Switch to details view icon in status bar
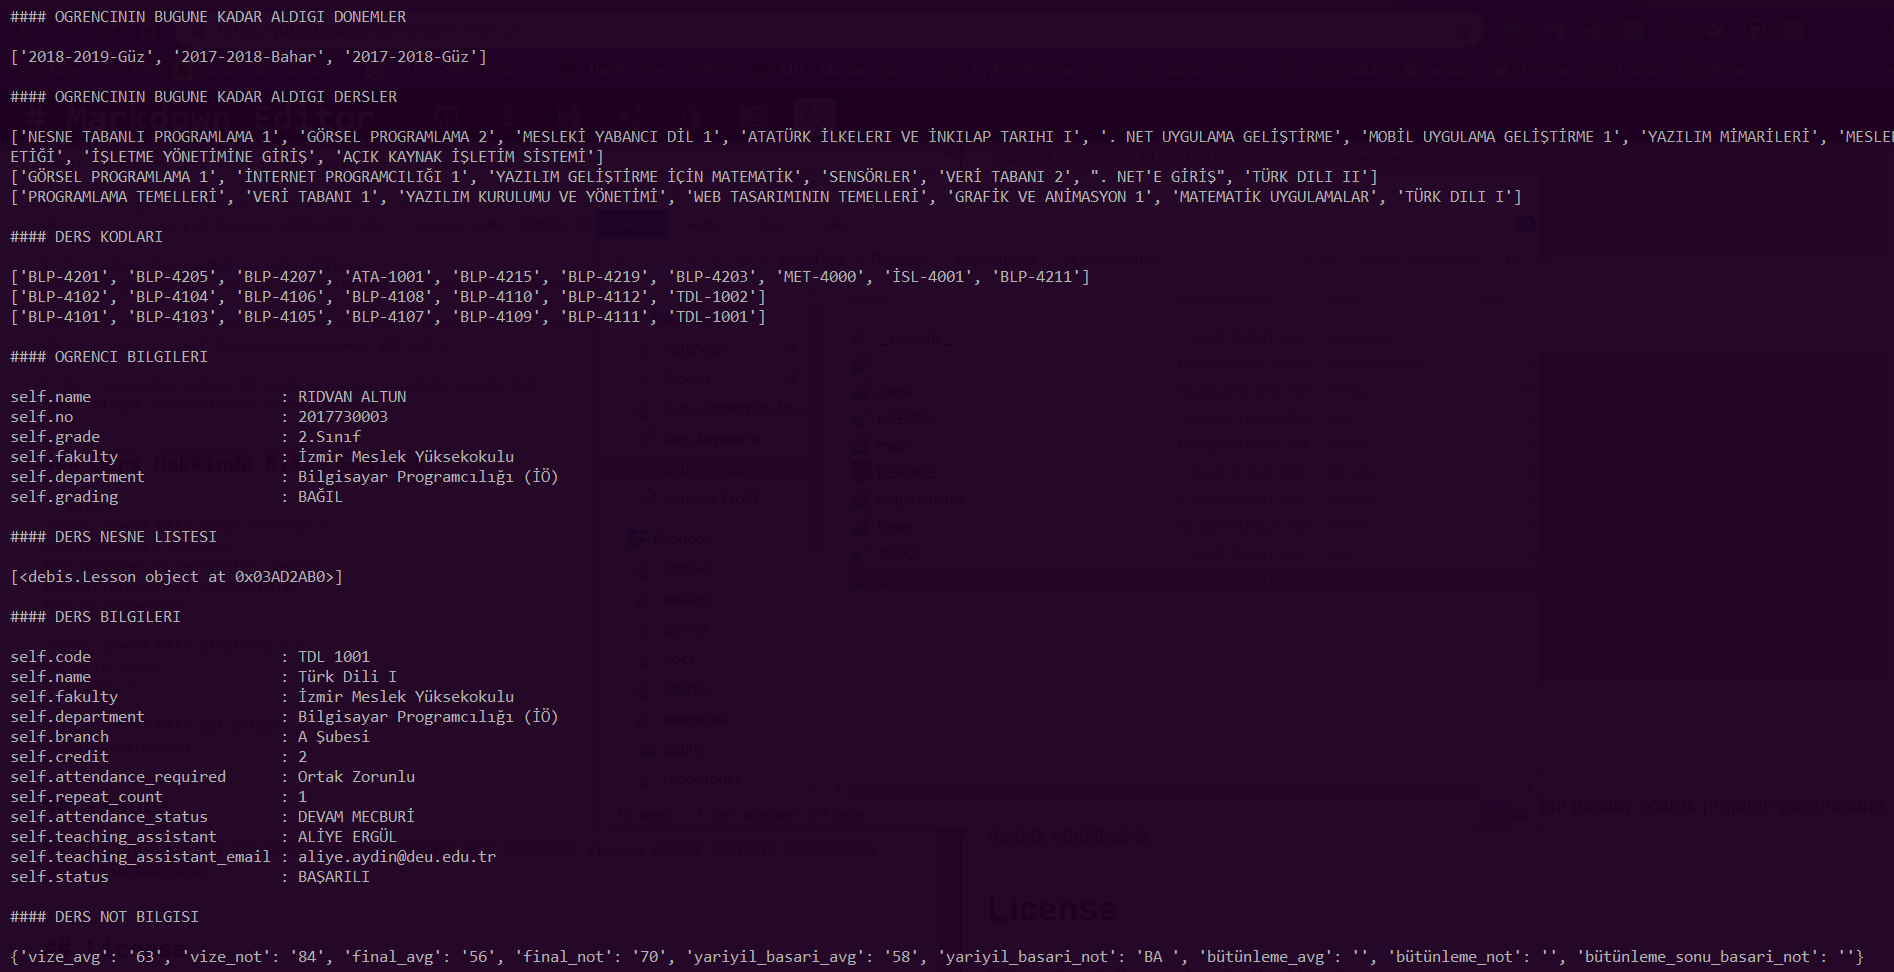This screenshot has width=1894, height=972. pyautogui.click(x=1491, y=814)
